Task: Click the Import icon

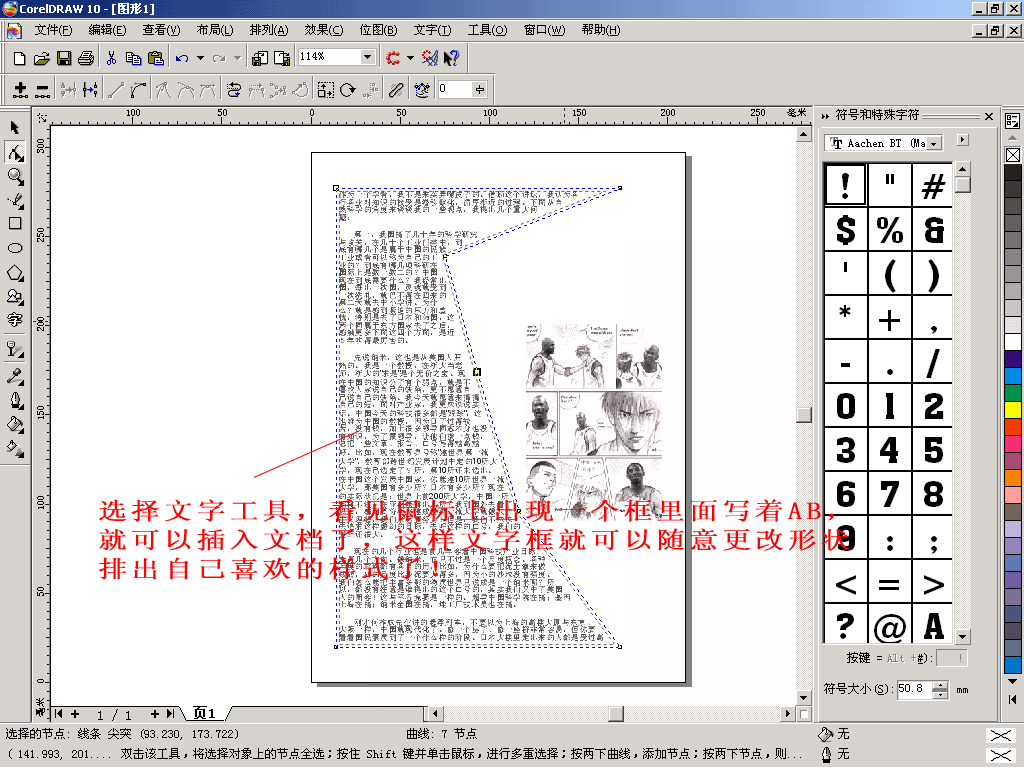Action: tap(260, 58)
